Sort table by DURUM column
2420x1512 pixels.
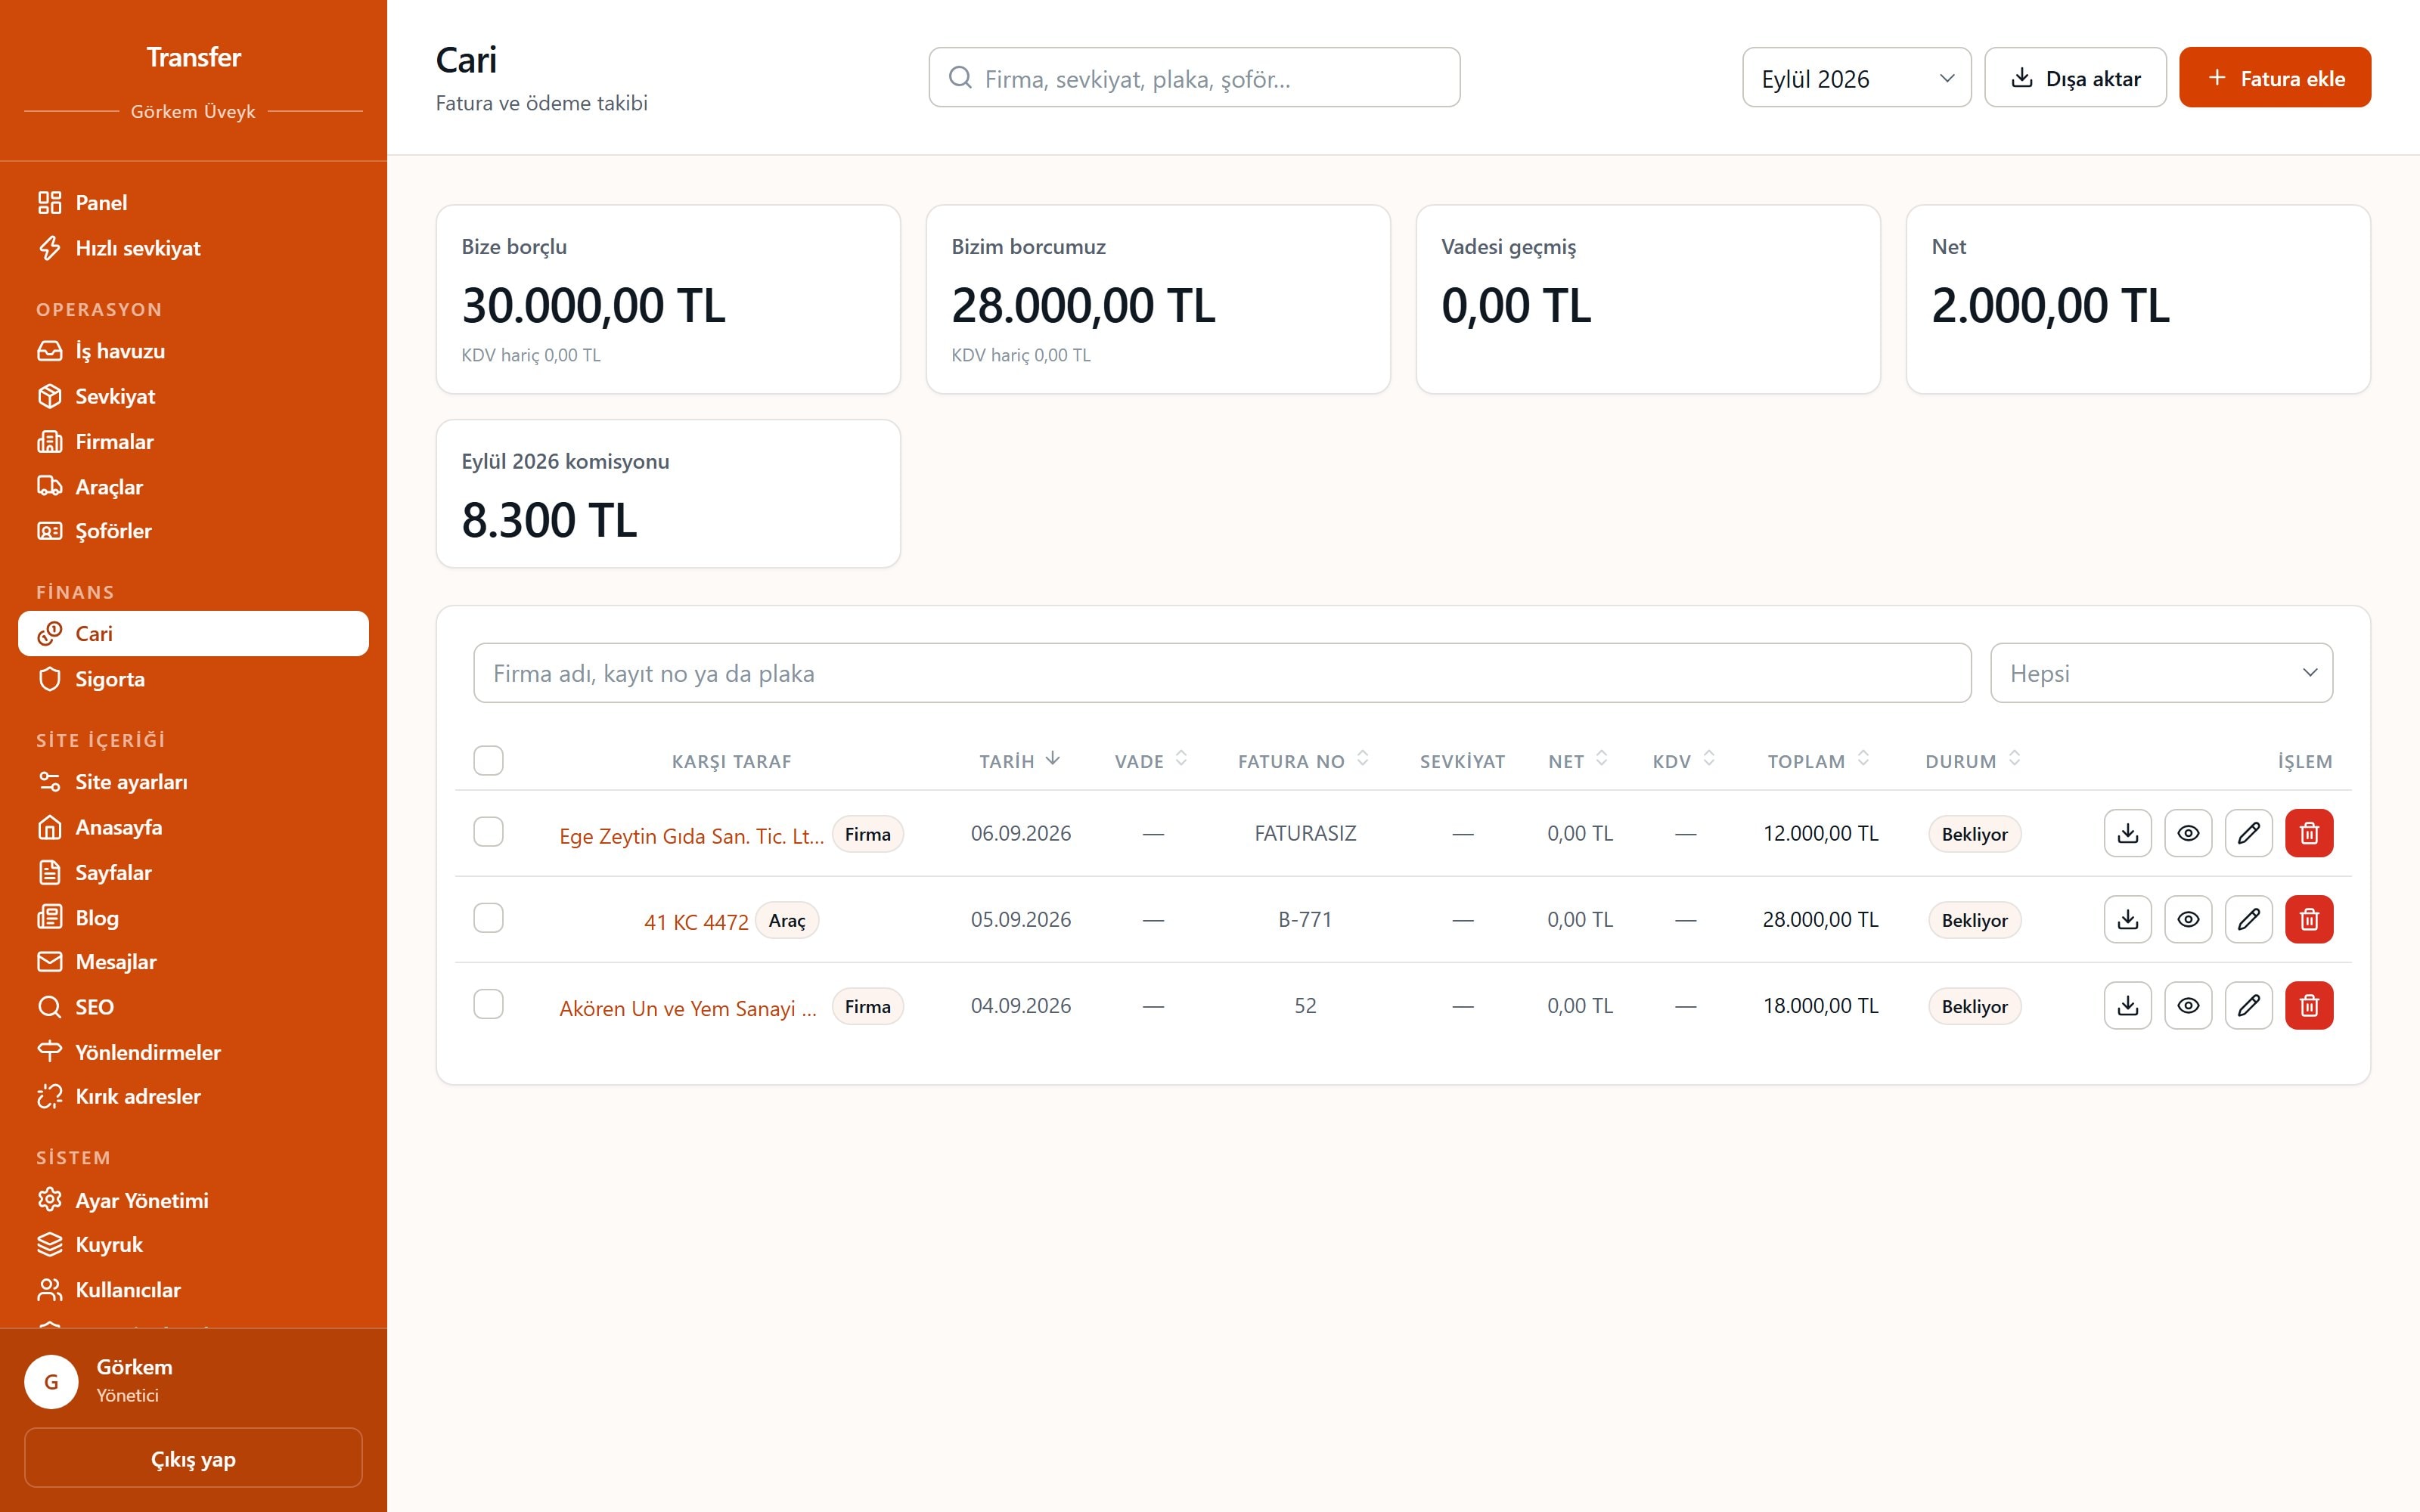(1973, 761)
